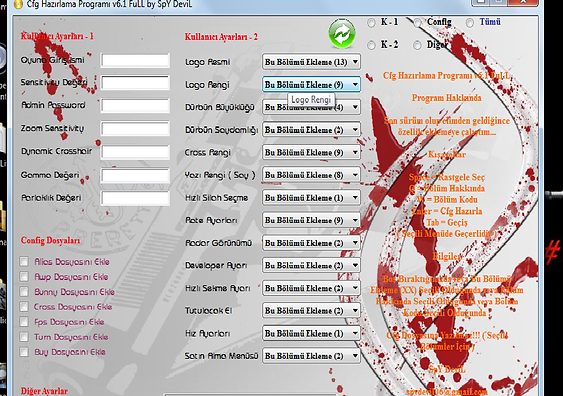The image size is (563, 396).
Task: Click the Dynamic Crosshair input field
Action: (135, 152)
